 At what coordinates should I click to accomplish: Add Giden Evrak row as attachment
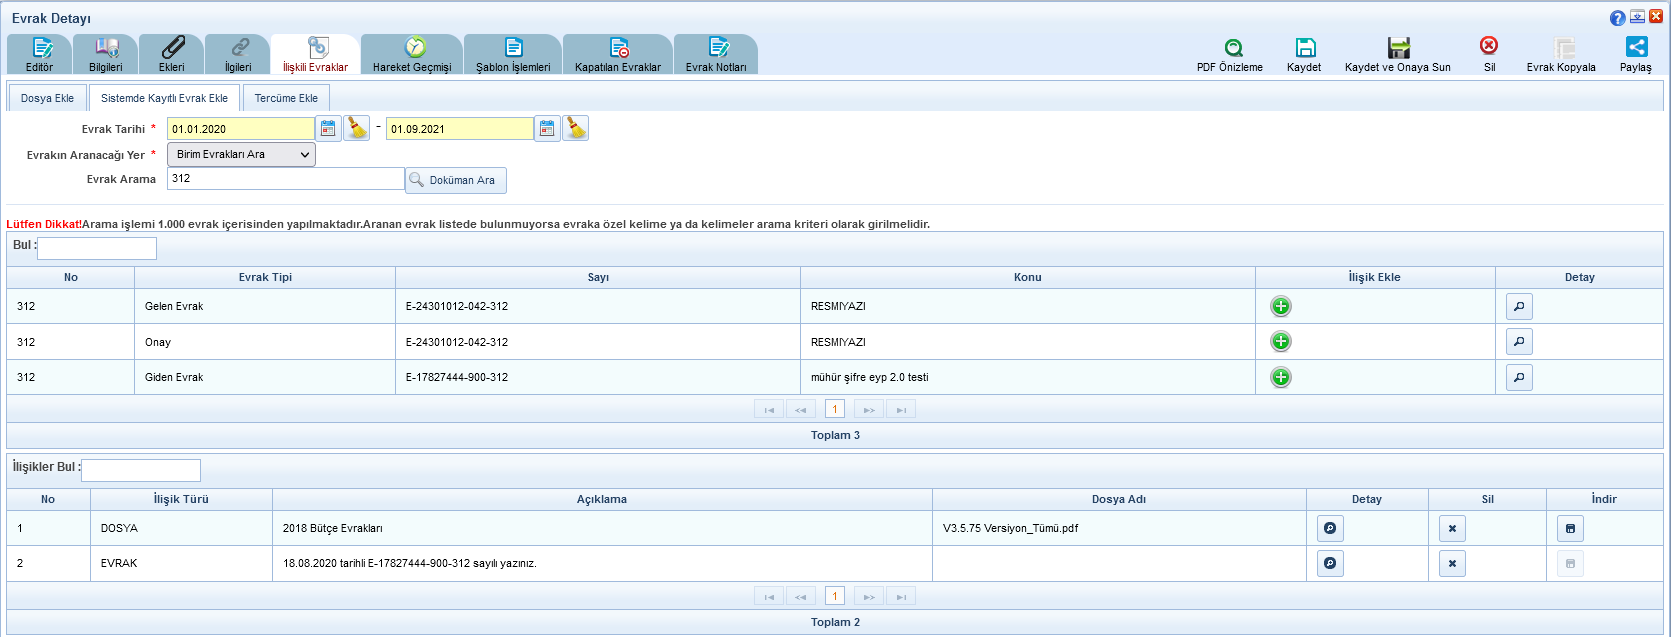click(1280, 377)
